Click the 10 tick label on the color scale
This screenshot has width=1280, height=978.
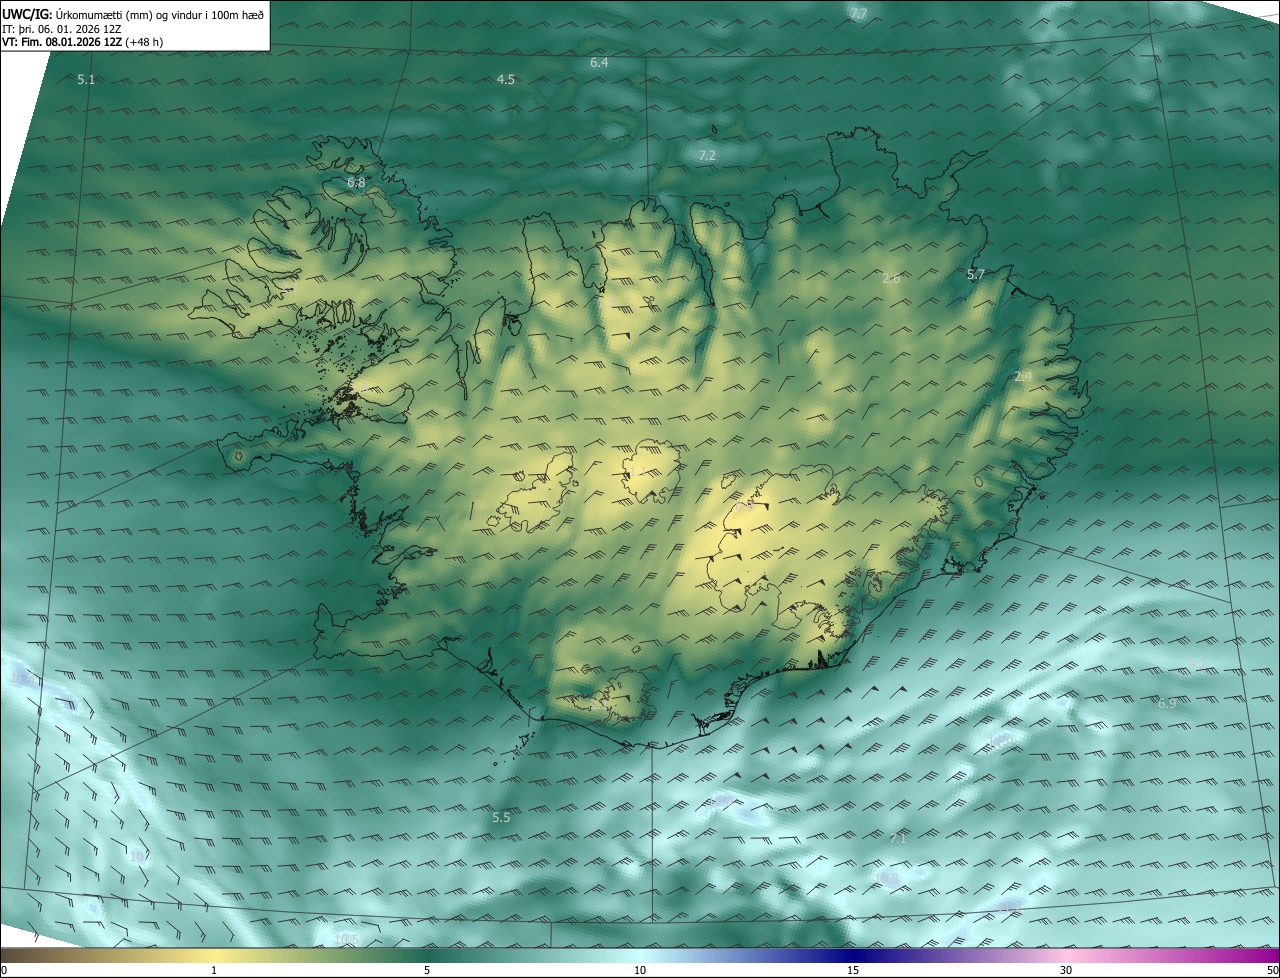coord(640,970)
